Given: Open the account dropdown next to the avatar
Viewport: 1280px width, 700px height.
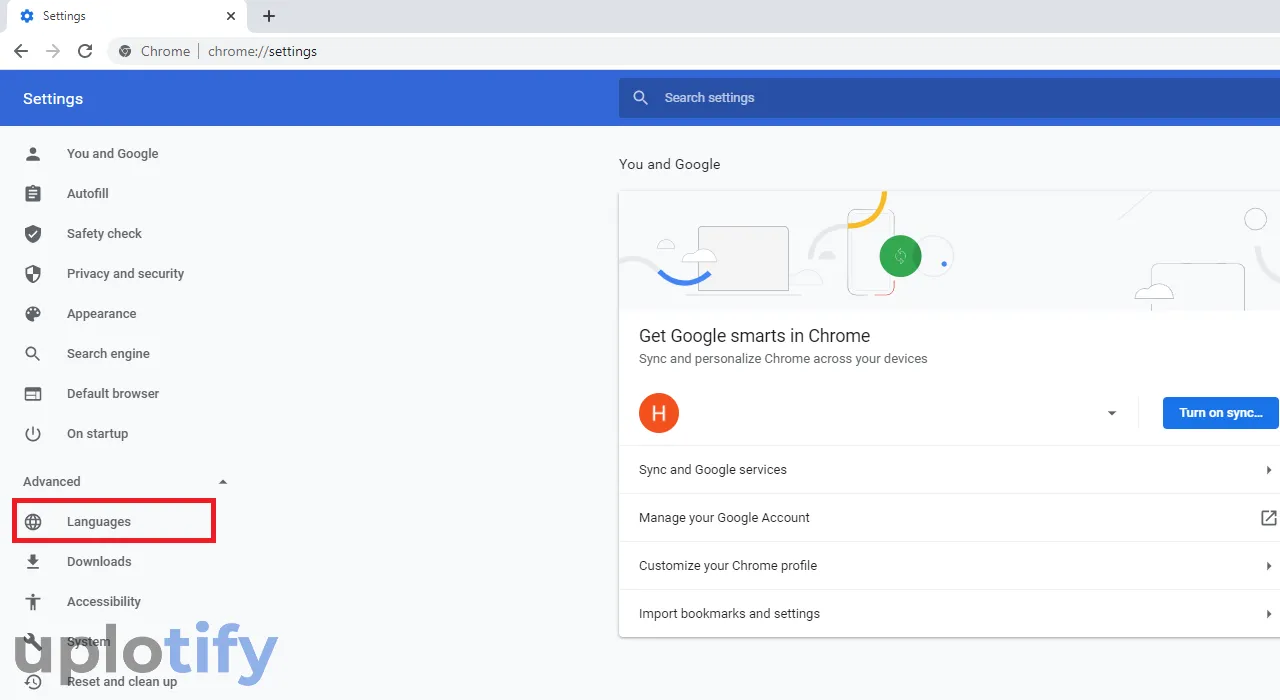Looking at the screenshot, I should click(1111, 413).
